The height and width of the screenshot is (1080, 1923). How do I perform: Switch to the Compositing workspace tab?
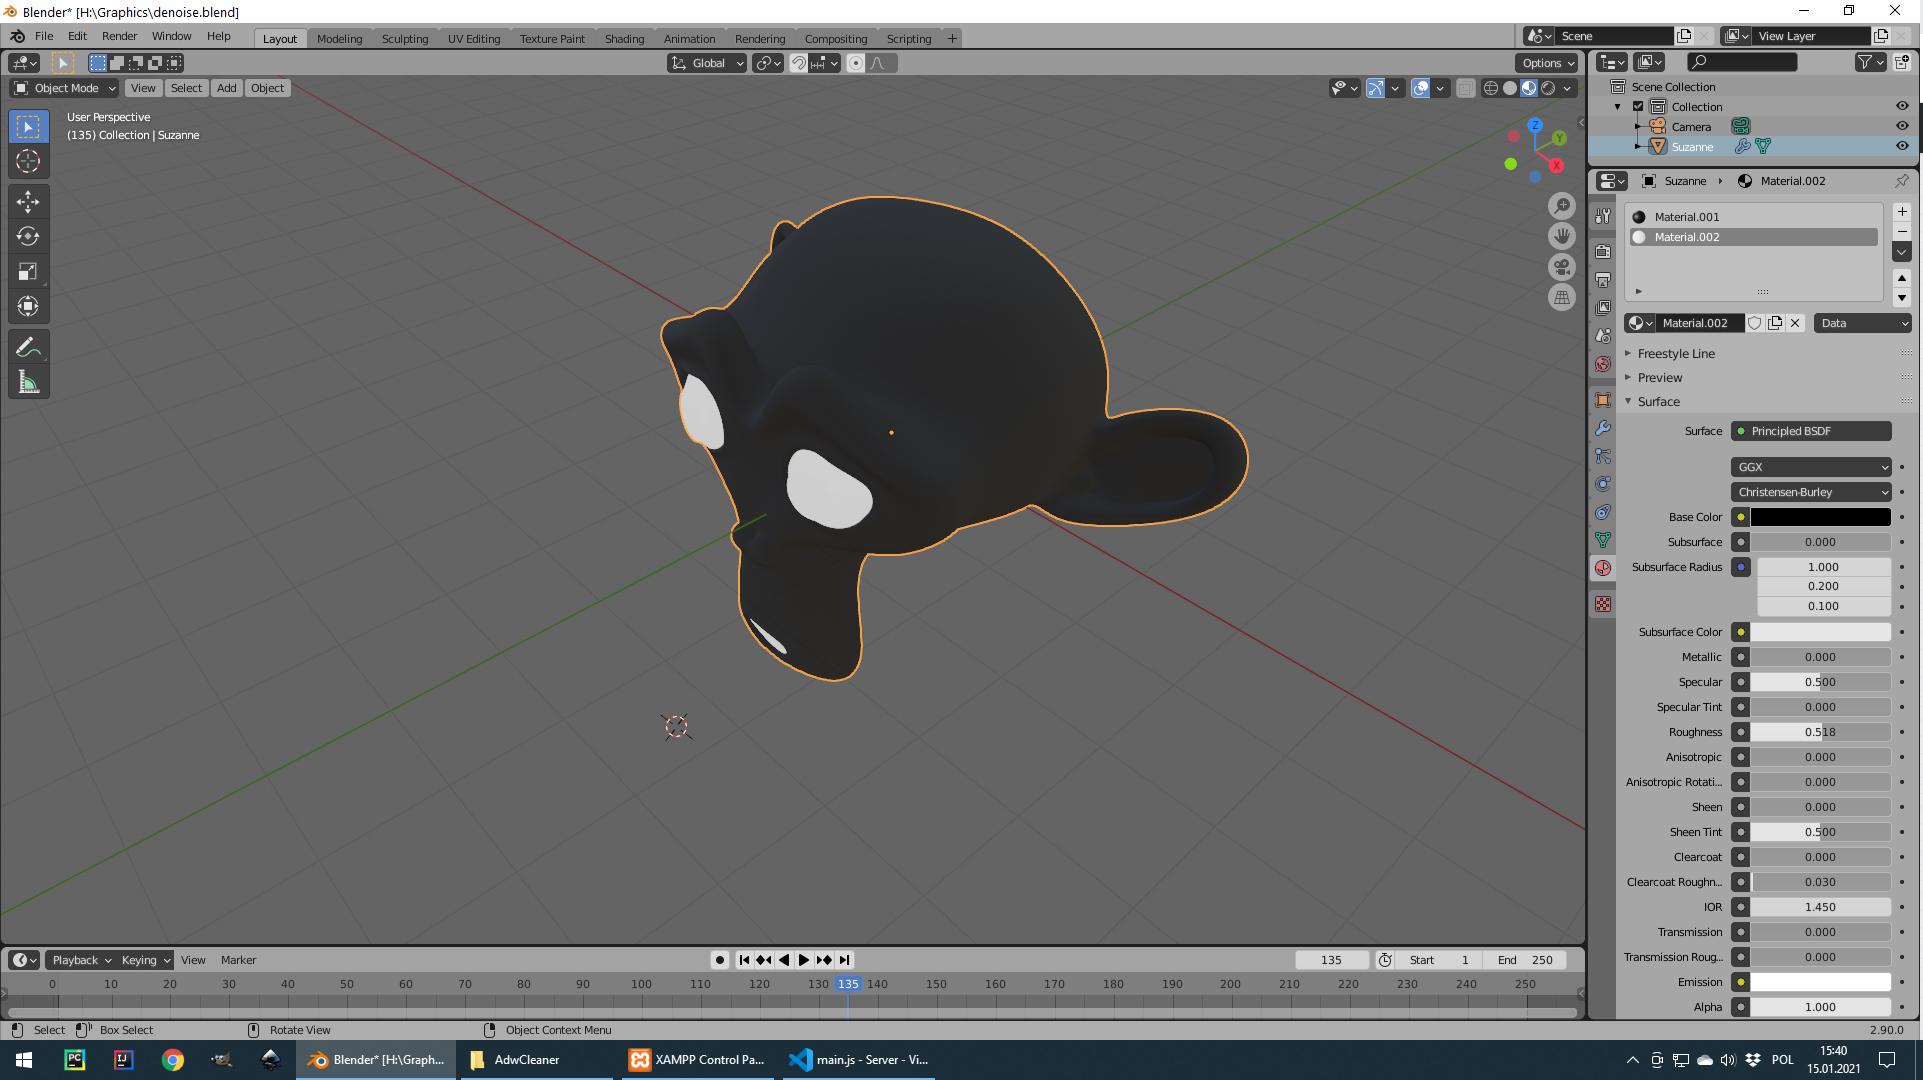point(836,39)
